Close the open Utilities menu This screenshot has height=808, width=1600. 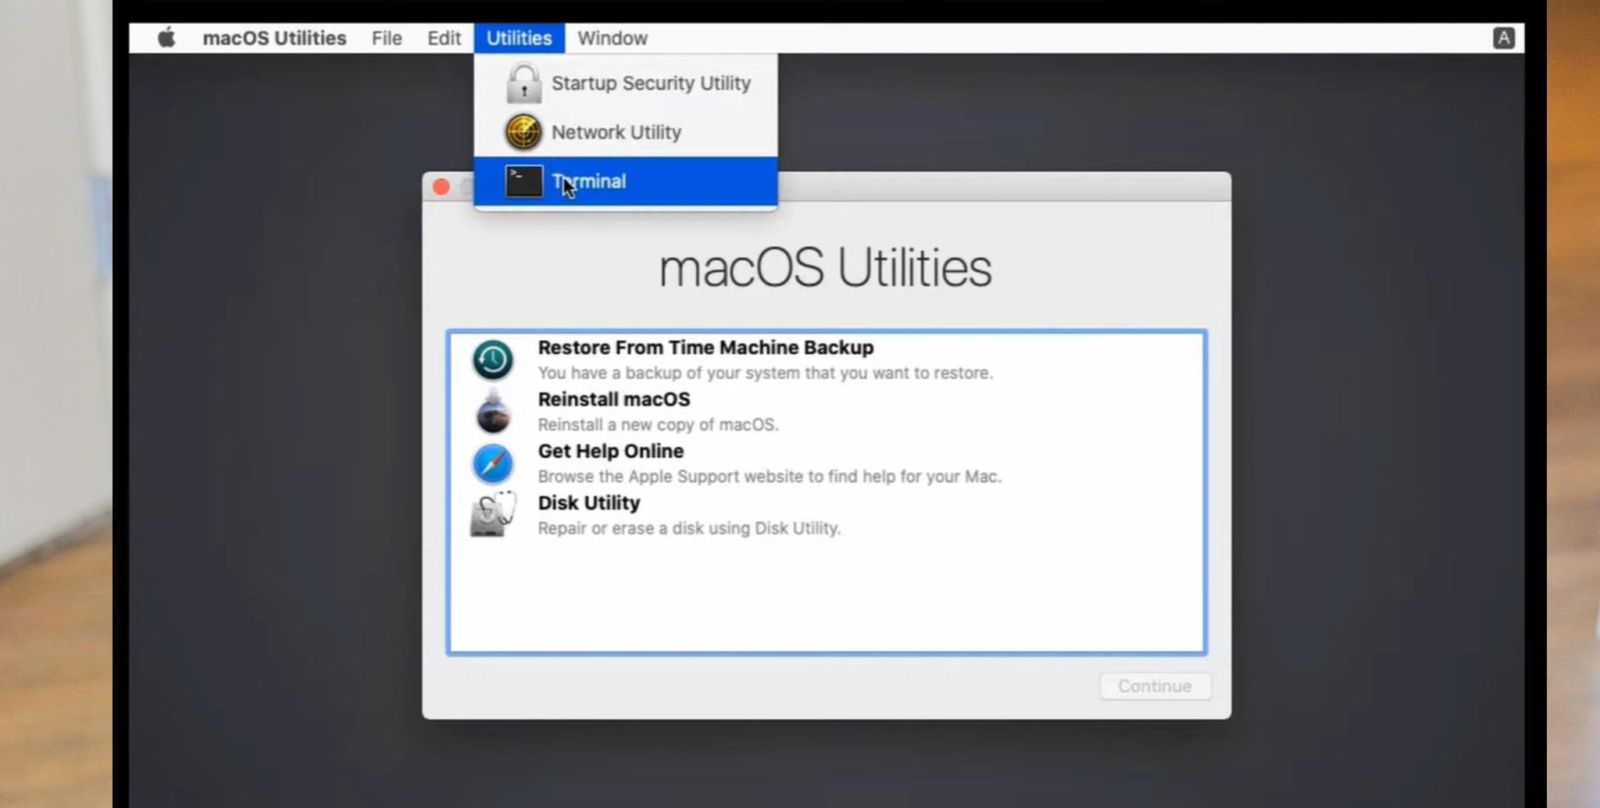point(519,38)
